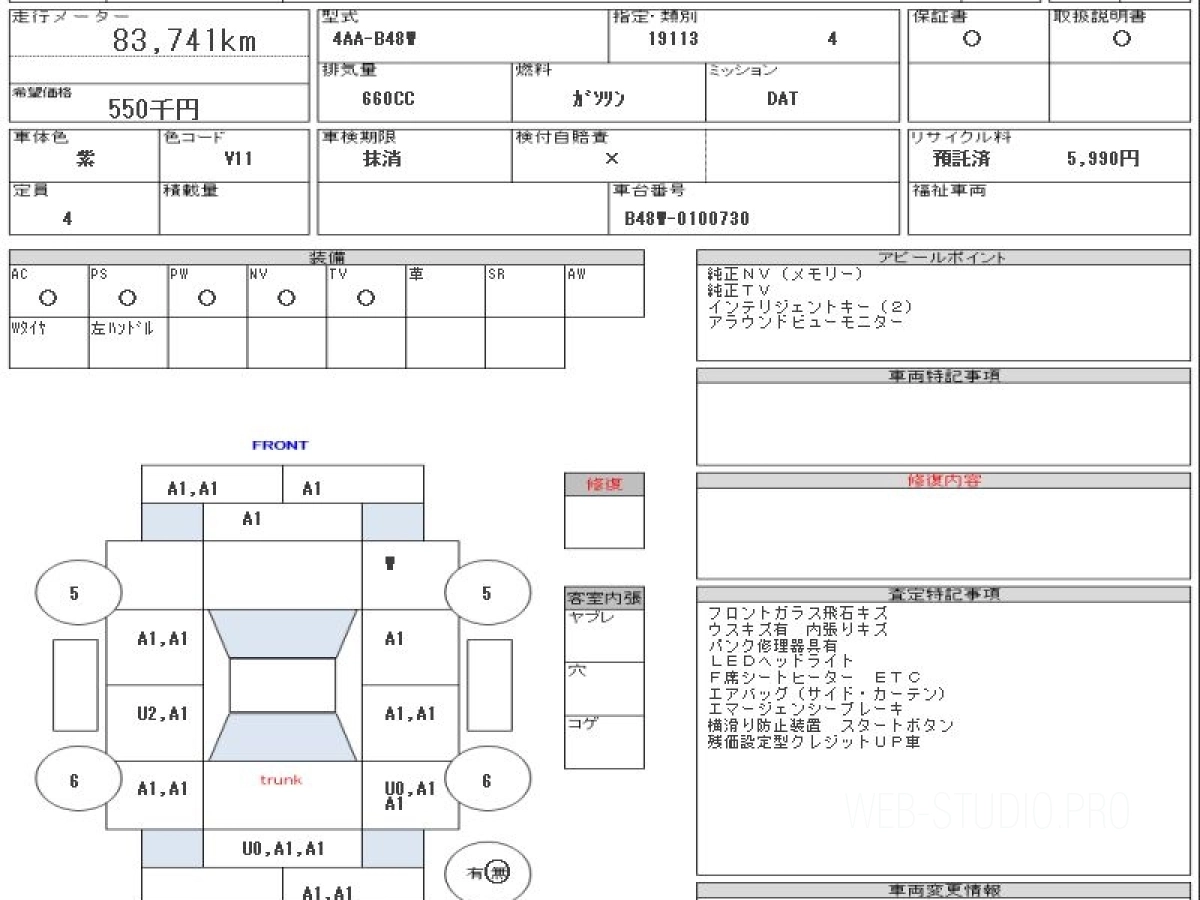Select note エマージェンシーブレーキ
This screenshot has height=900, width=1200.
point(805,709)
